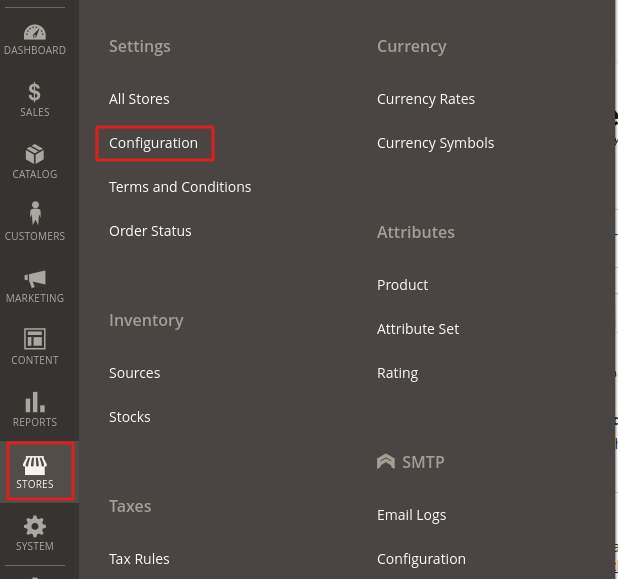Go to Order Status page

click(150, 231)
